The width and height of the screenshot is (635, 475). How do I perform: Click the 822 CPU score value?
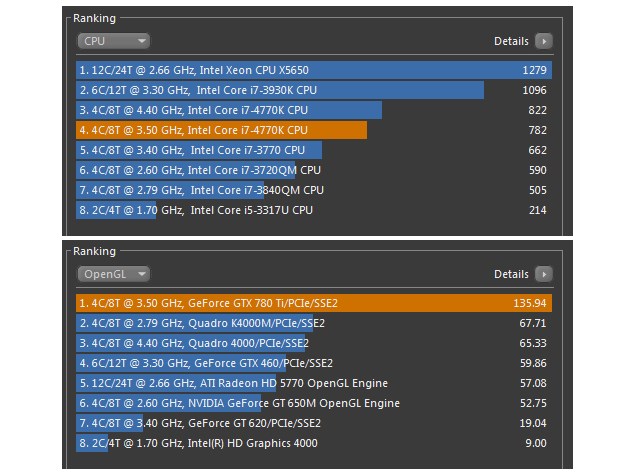[537, 110]
